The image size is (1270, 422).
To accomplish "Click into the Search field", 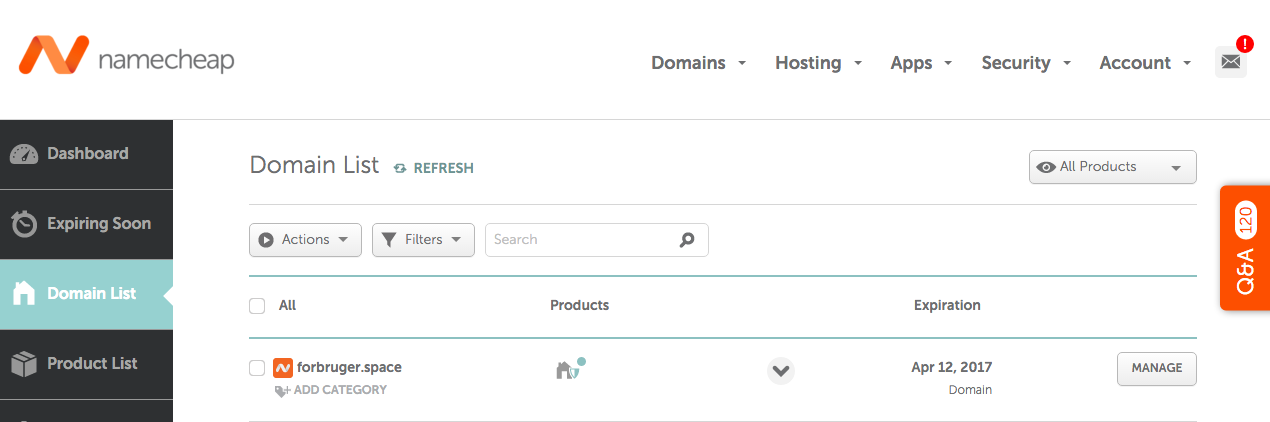I will pos(597,240).
